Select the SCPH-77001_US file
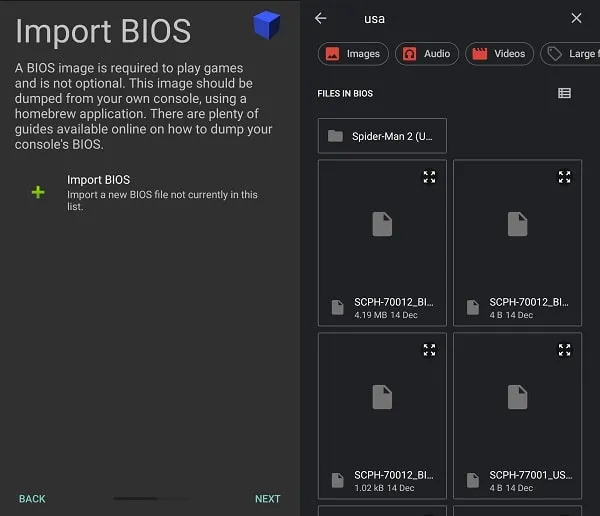The width and height of the screenshot is (600, 516). (x=517, y=416)
